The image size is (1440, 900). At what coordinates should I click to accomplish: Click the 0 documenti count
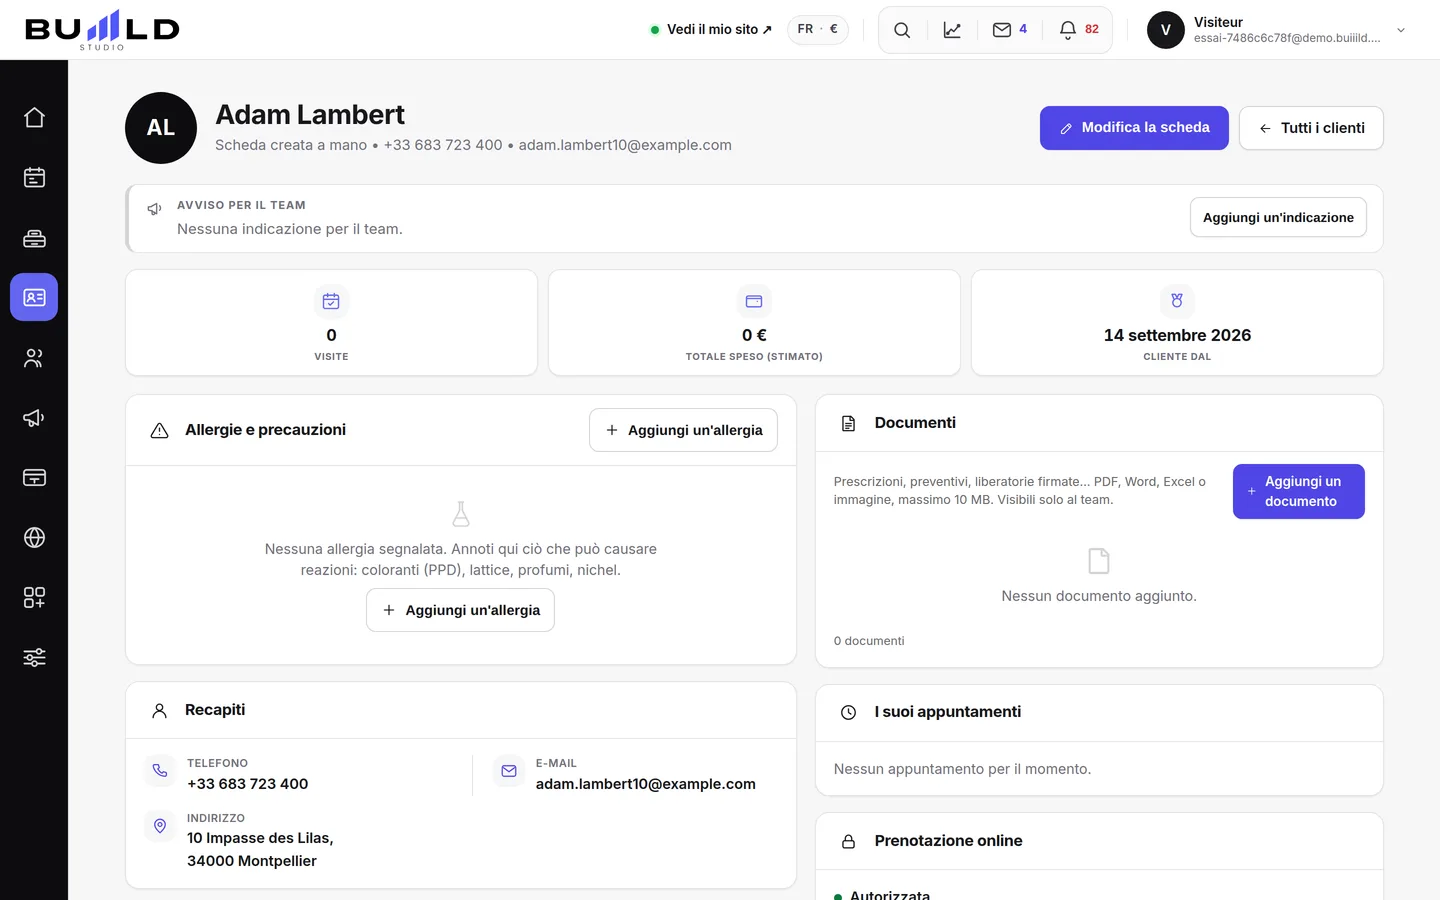click(869, 641)
